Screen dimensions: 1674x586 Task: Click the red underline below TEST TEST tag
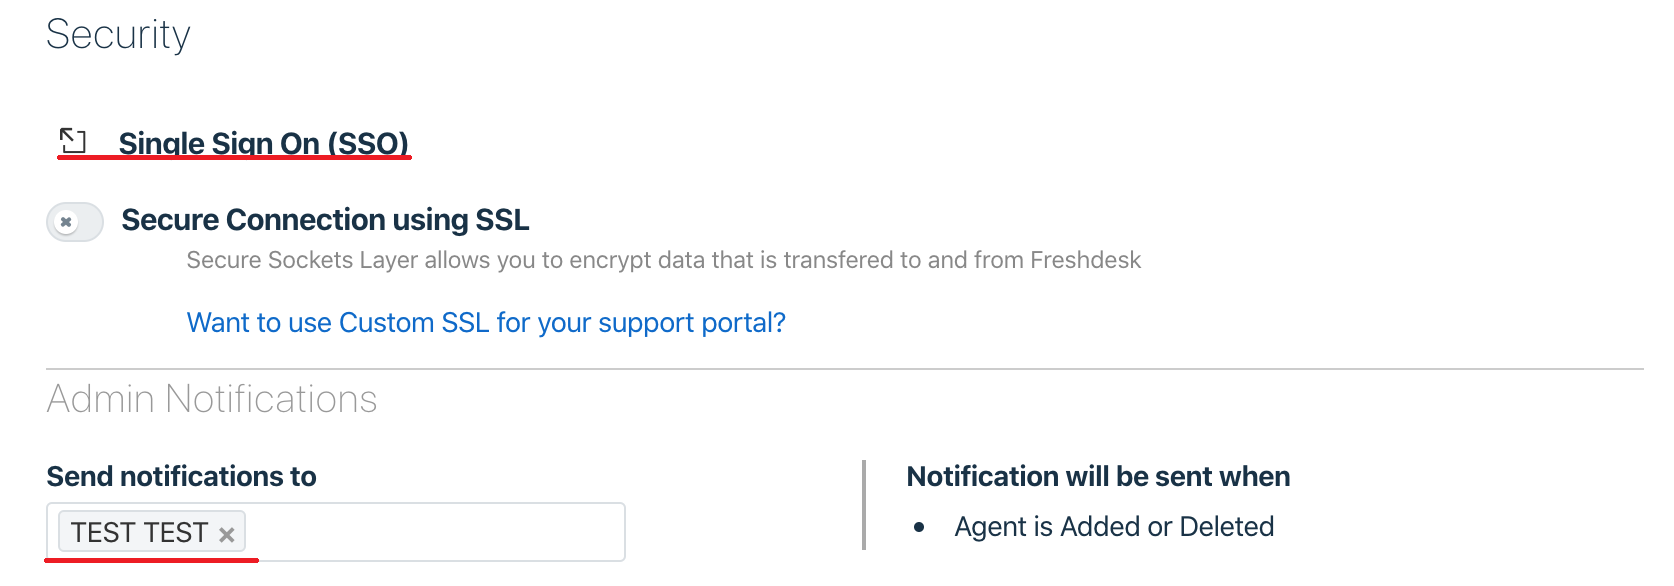151,560
